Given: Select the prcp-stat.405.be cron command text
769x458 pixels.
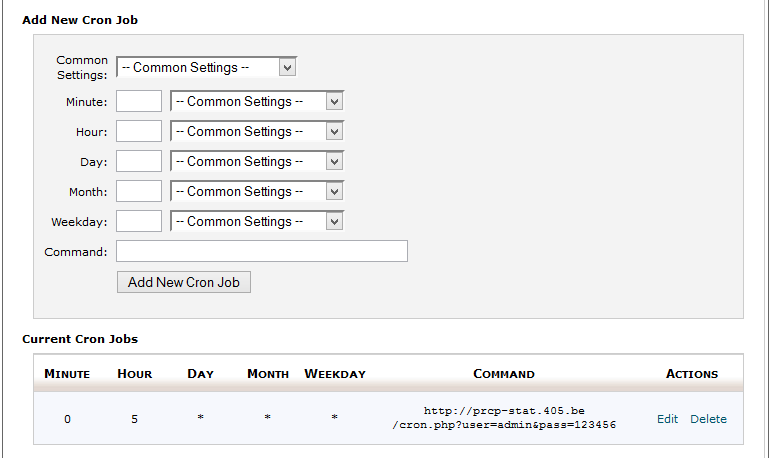Looking at the screenshot, I should pos(504,417).
